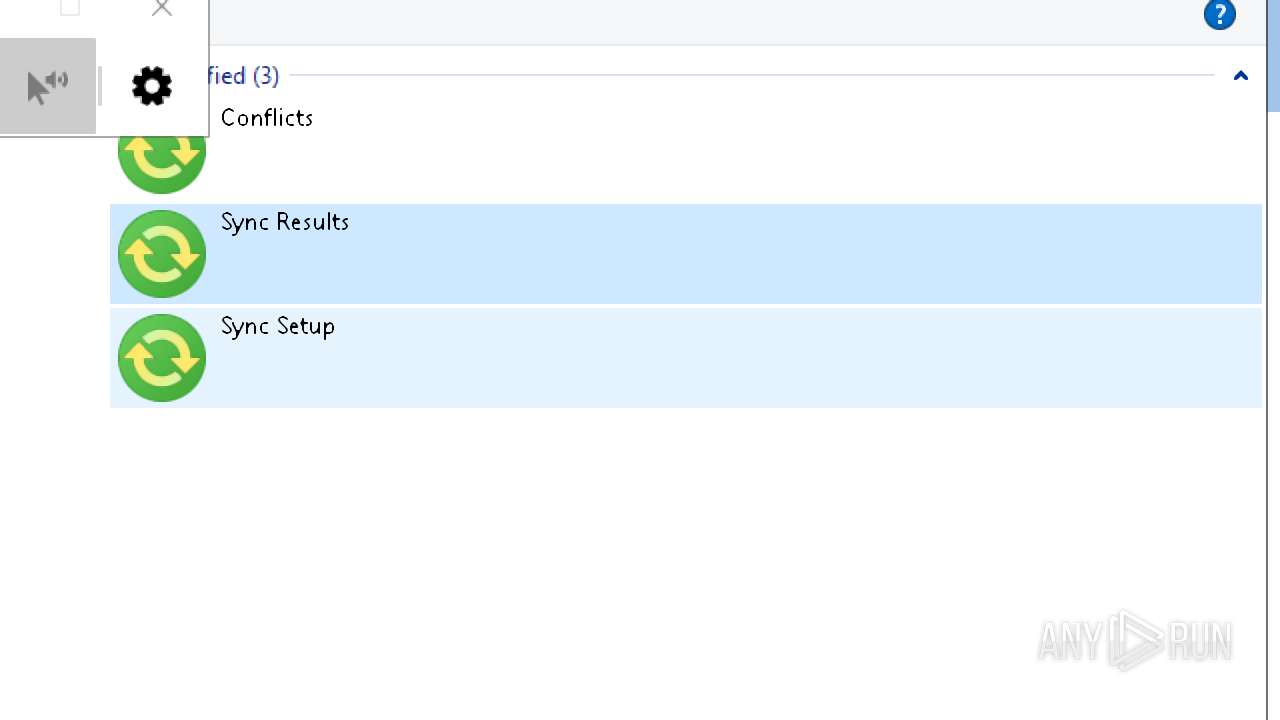The image size is (1280, 720).
Task: Select the Sync Setup label
Action: [x=278, y=326]
